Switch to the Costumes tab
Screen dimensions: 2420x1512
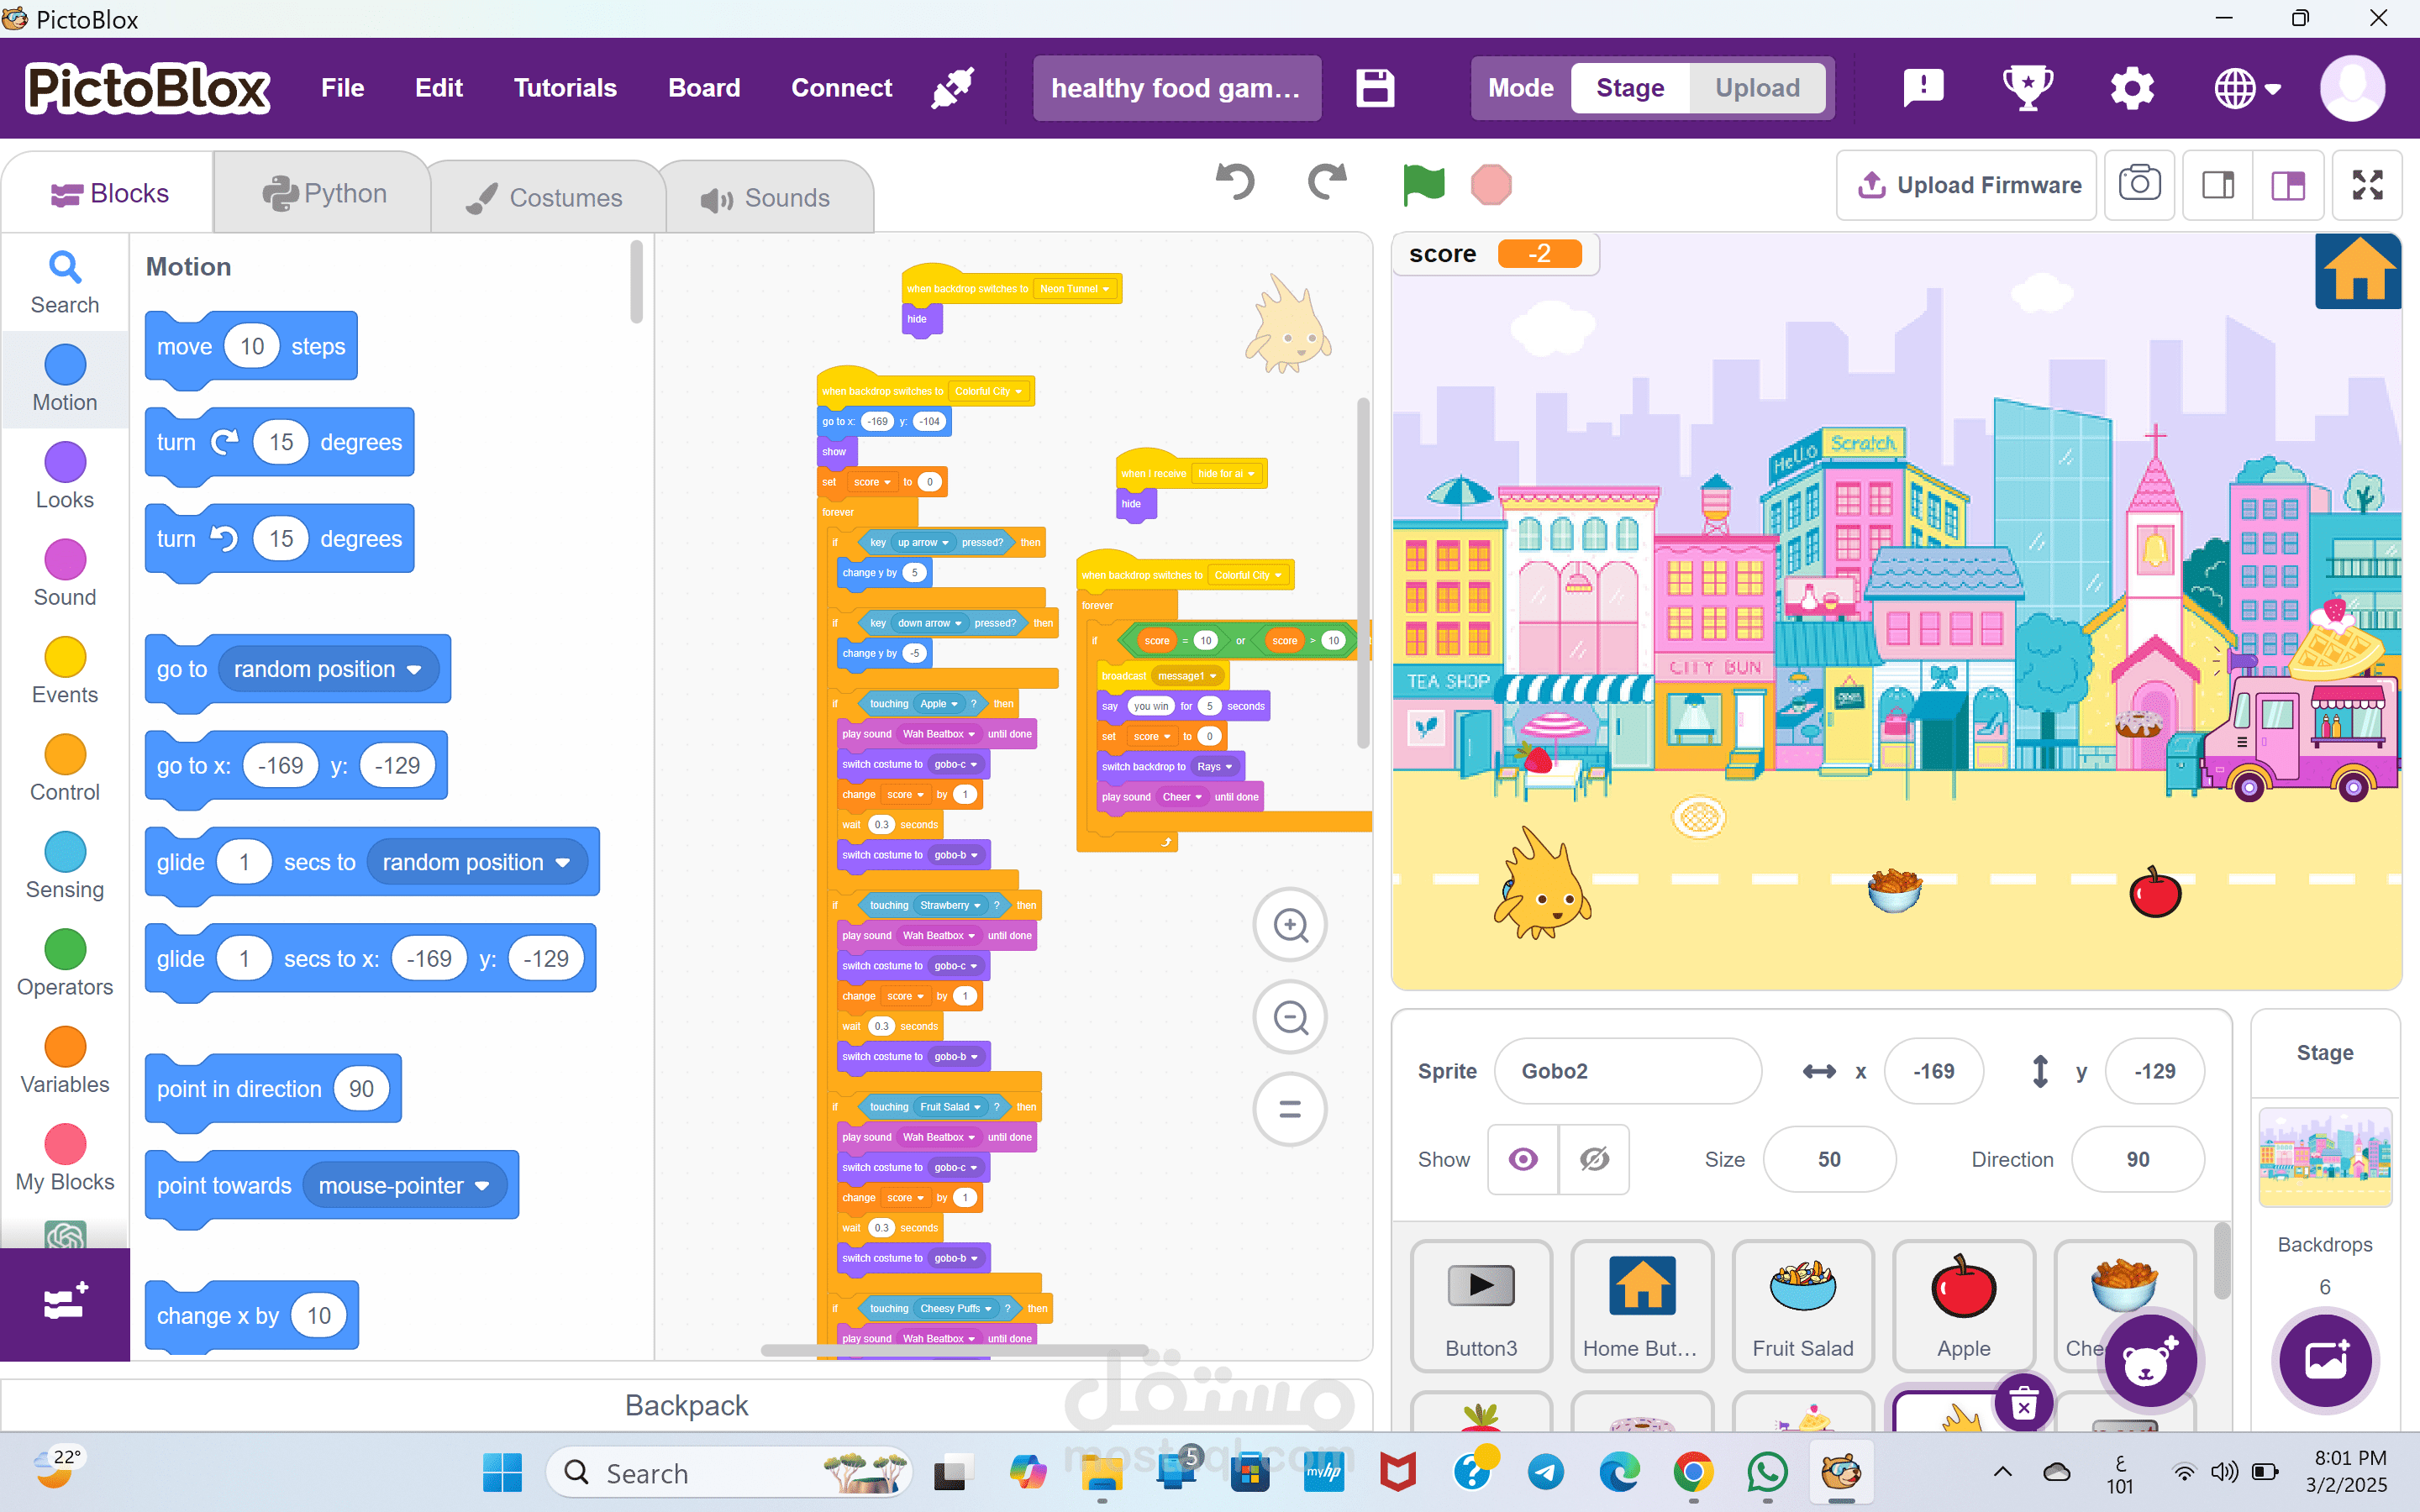(547, 197)
